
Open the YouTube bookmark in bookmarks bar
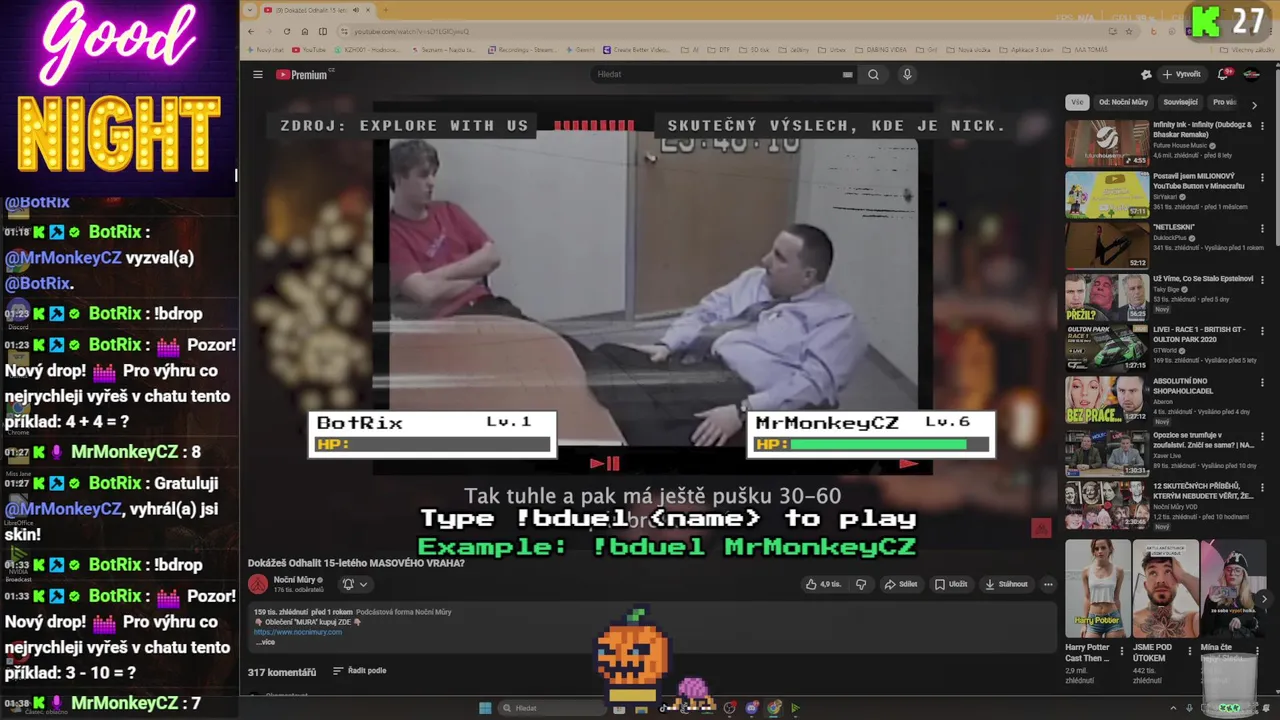click(x=309, y=49)
